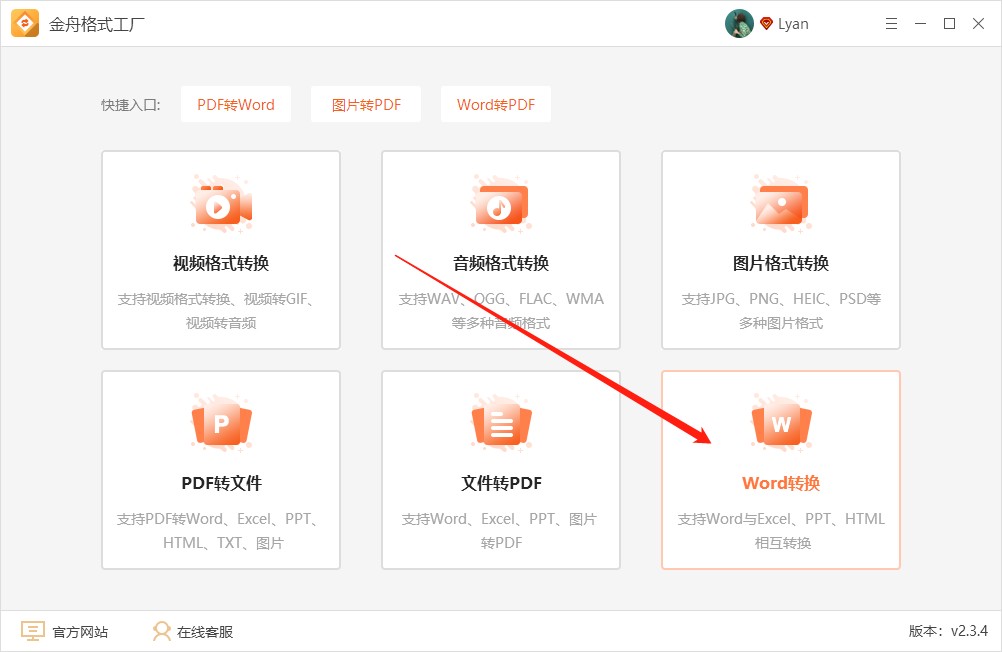Select the 文件转PDF document icon
Viewport: 1002px width, 652px height.
[500, 423]
